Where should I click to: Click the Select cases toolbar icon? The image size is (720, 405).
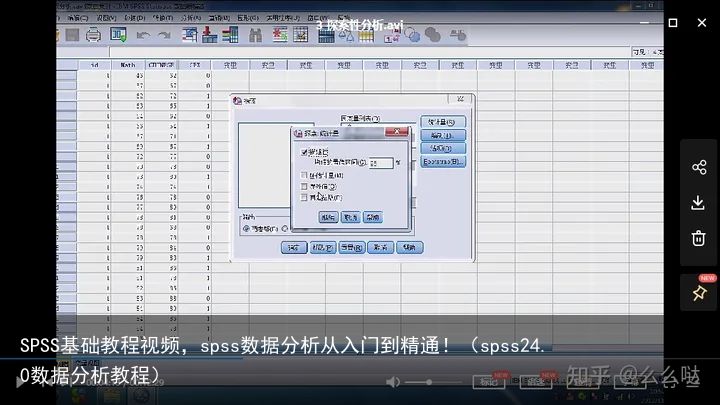366,36
